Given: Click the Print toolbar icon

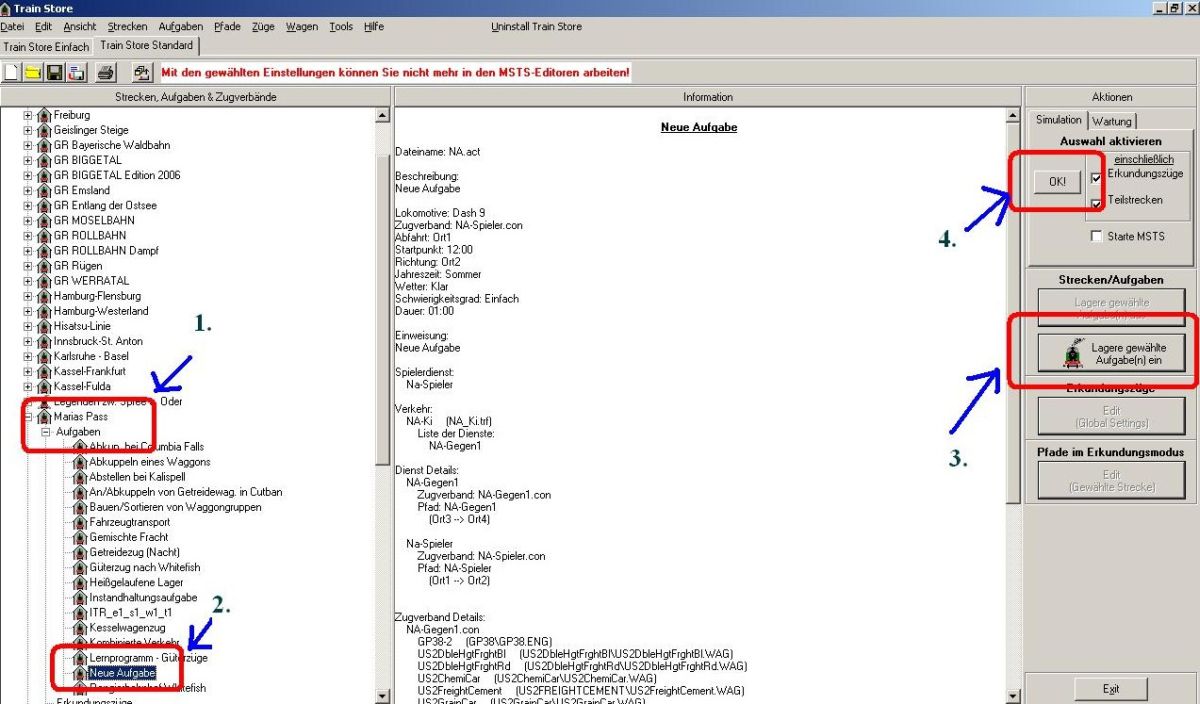Looking at the screenshot, I should coord(107,73).
